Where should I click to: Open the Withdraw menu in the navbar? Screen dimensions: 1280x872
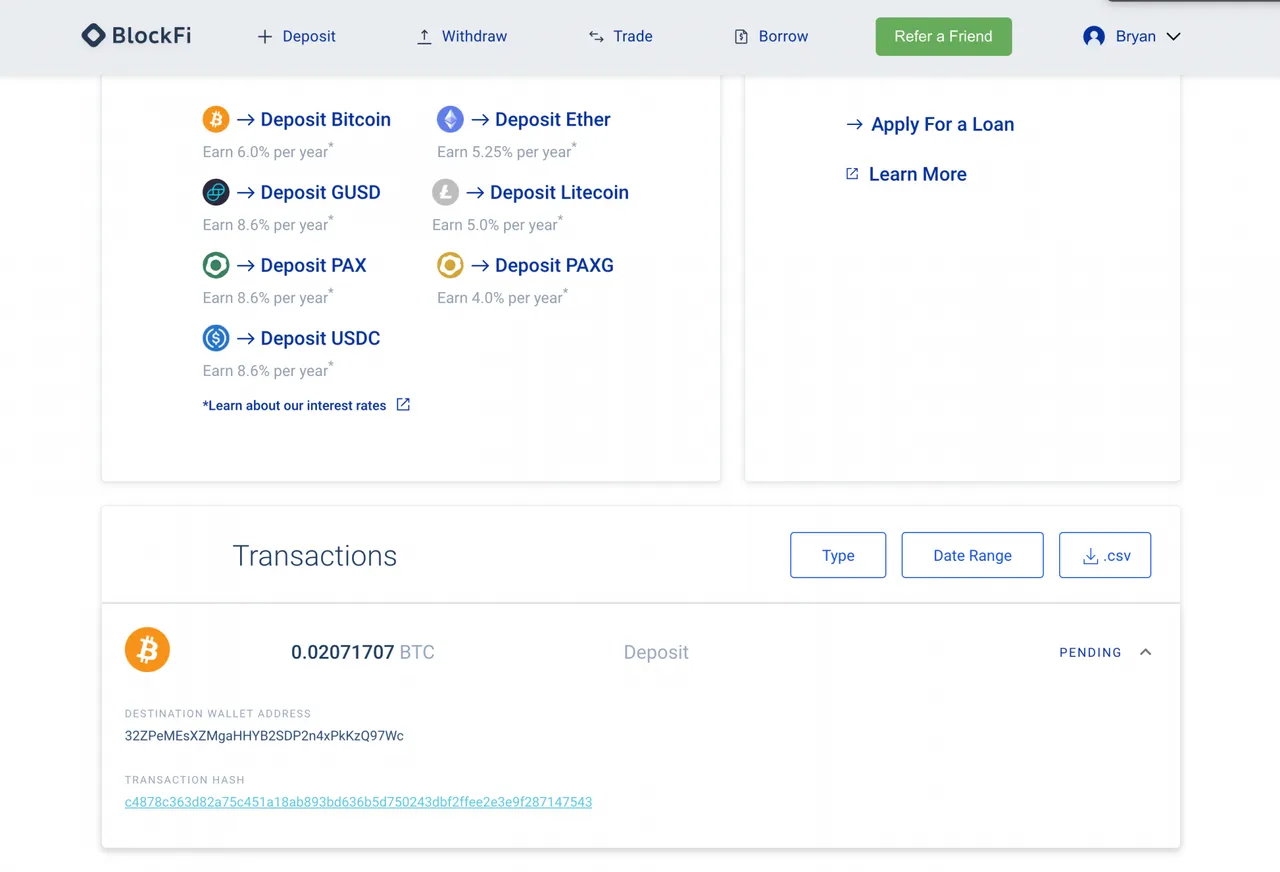pos(461,37)
